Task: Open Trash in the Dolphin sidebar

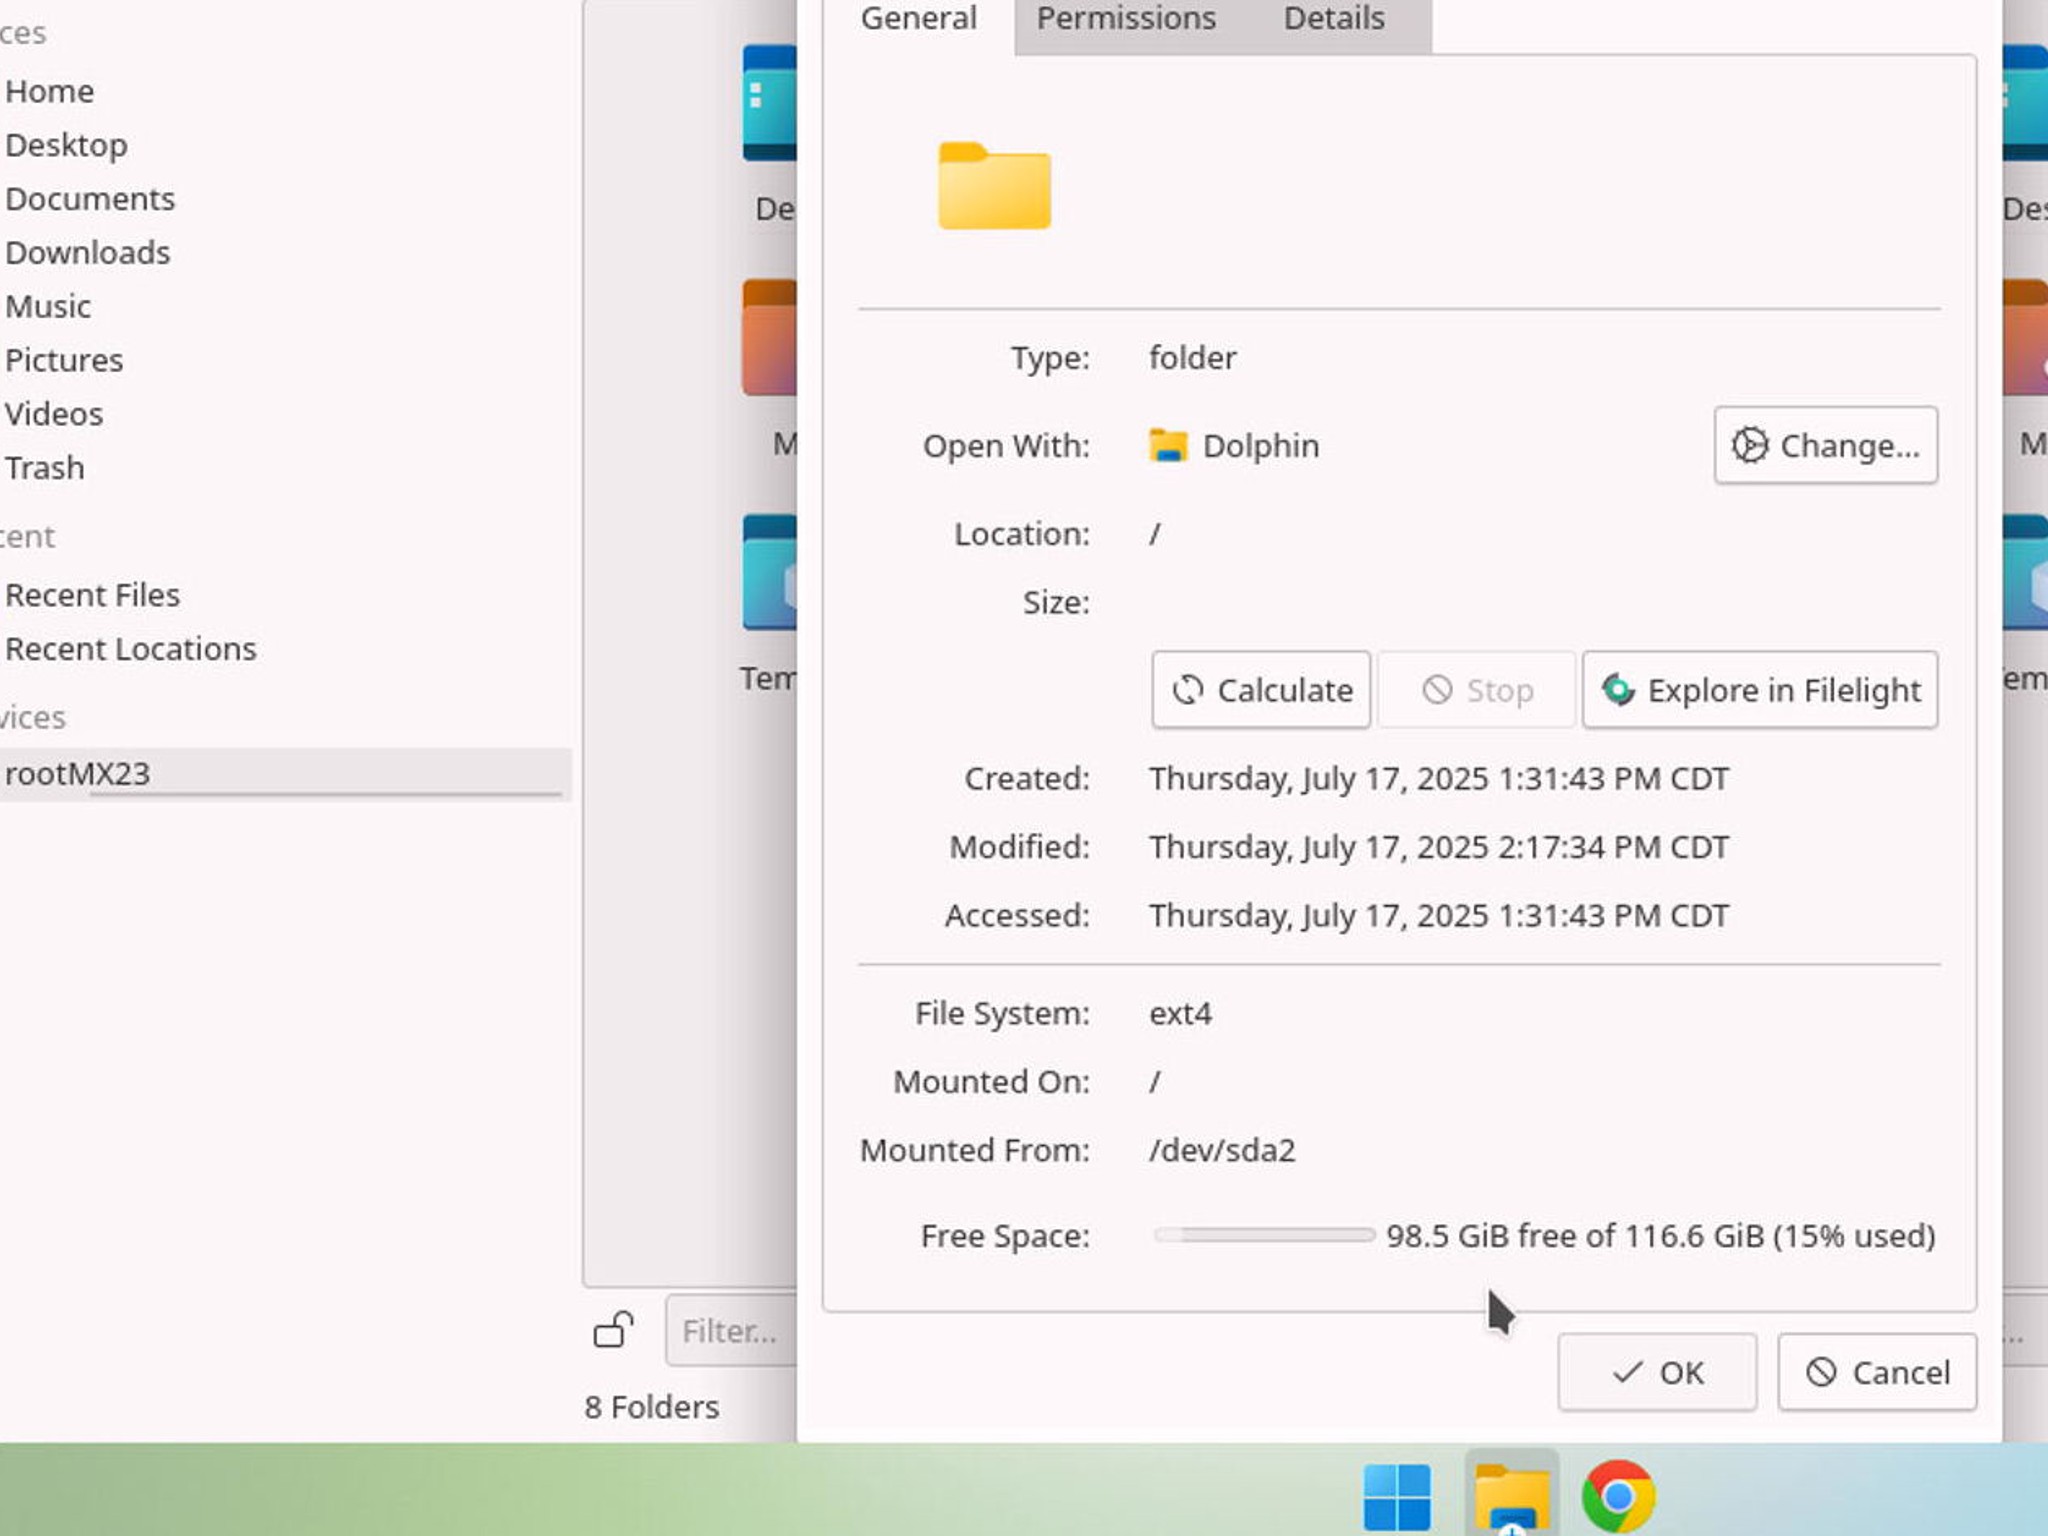Action: point(44,468)
